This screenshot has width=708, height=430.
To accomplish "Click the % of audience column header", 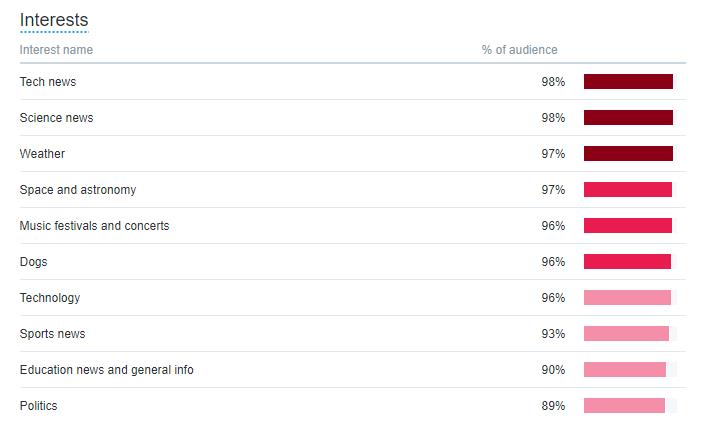I will (519, 50).
